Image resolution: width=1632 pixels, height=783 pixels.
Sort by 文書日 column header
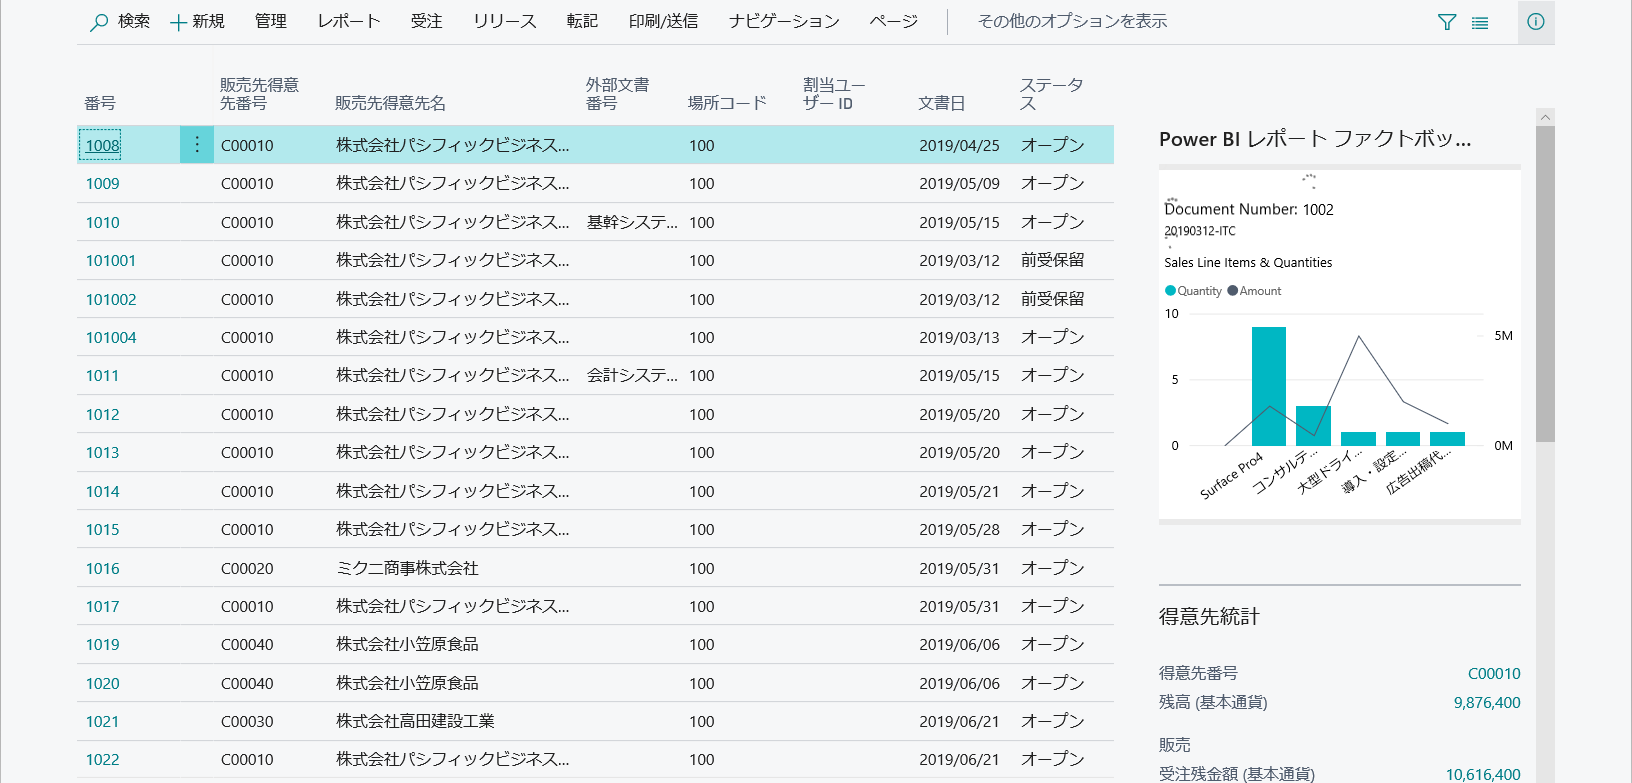[941, 103]
